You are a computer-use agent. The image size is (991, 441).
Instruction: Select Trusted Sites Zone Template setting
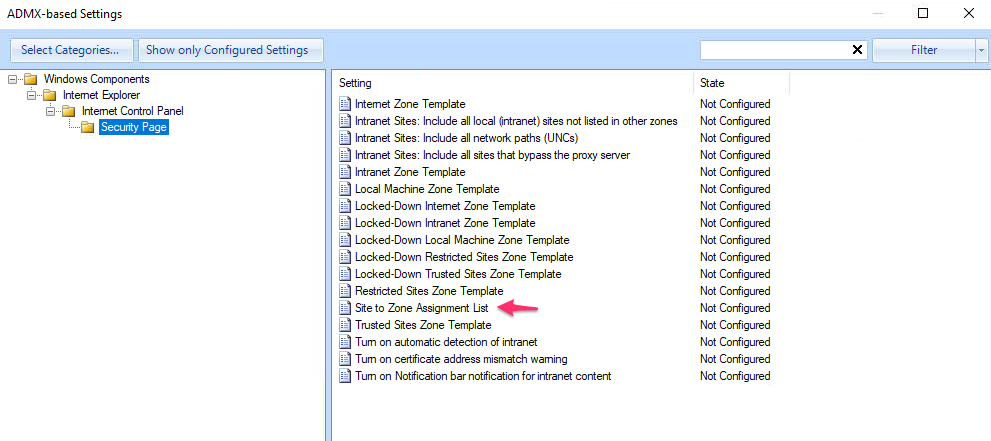(423, 325)
